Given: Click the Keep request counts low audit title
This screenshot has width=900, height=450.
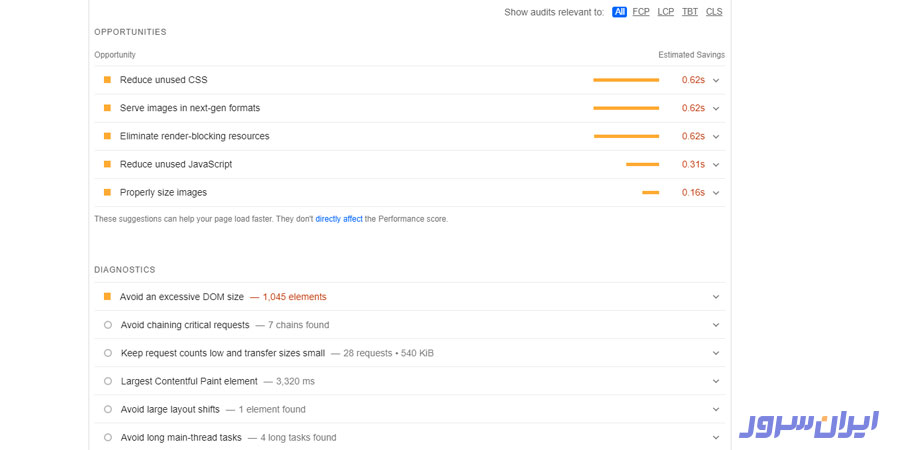Looking at the screenshot, I should pos(222,353).
